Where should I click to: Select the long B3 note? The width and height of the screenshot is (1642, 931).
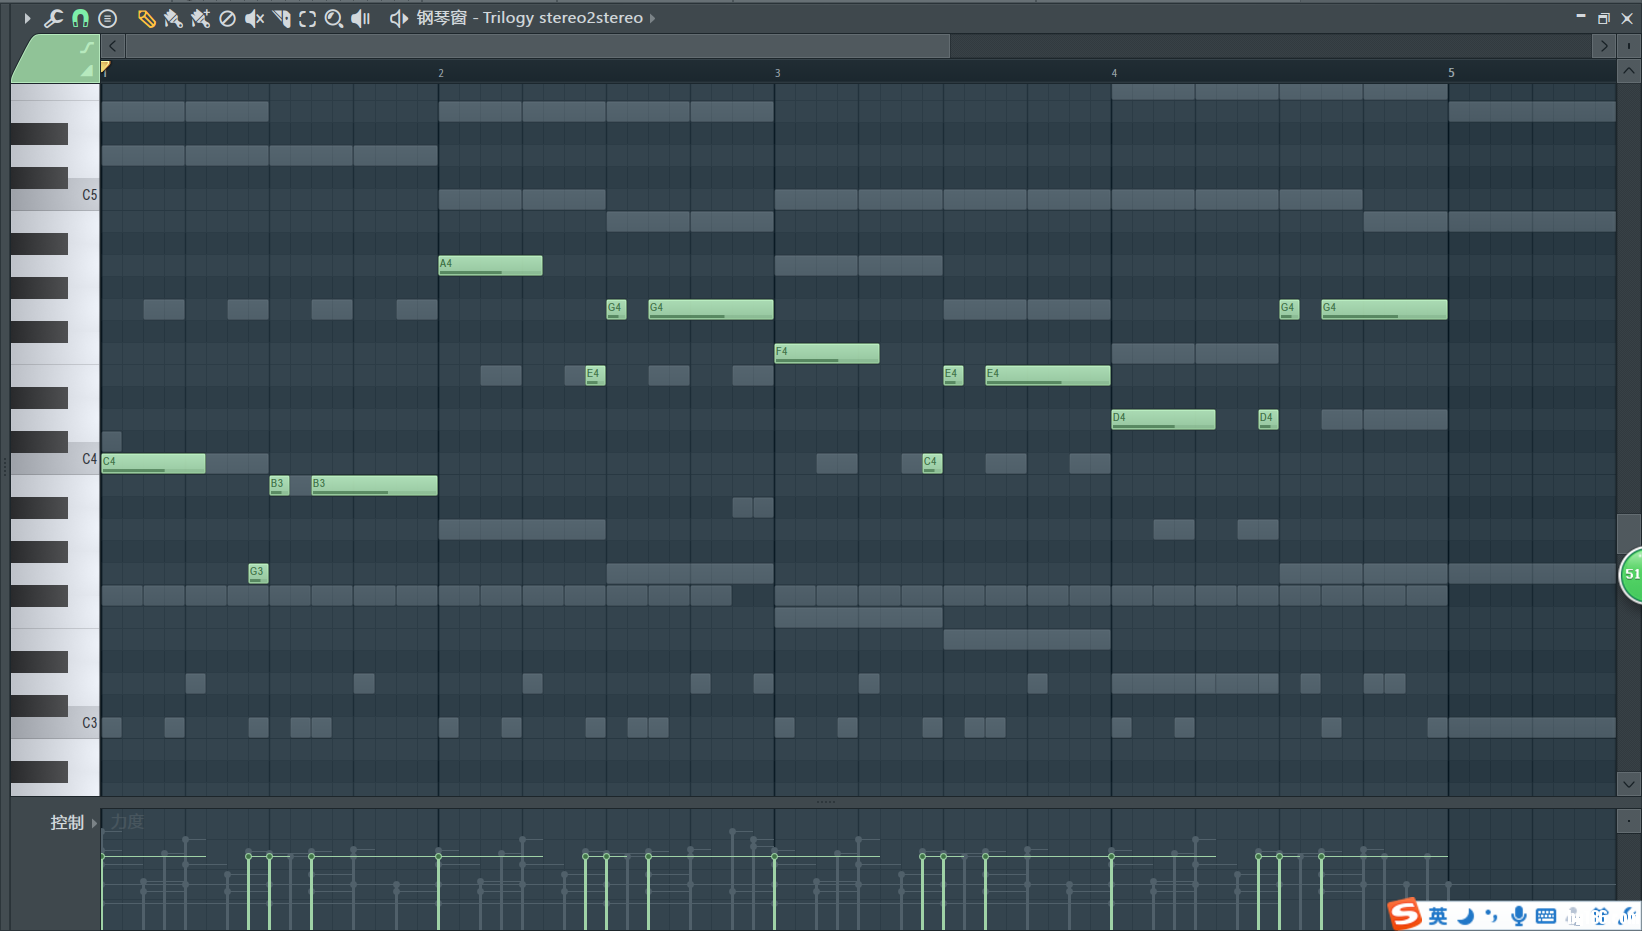coord(374,485)
